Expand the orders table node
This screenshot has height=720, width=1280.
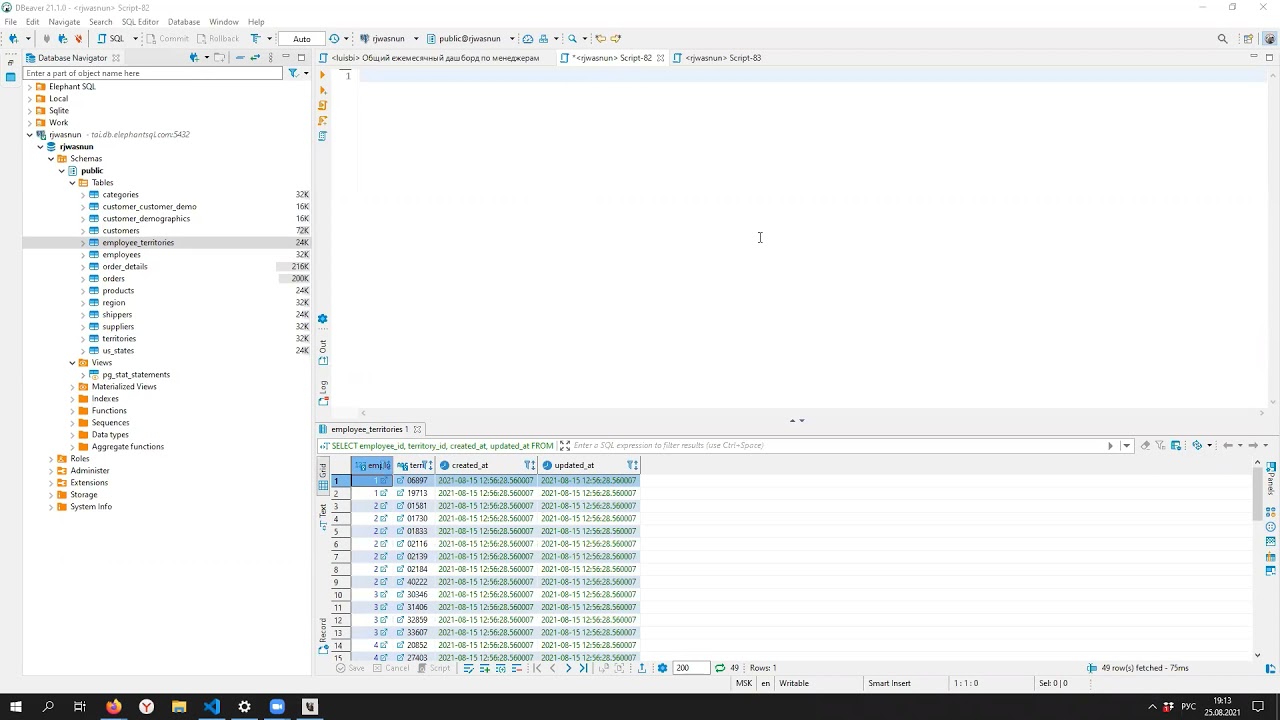[83, 279]
